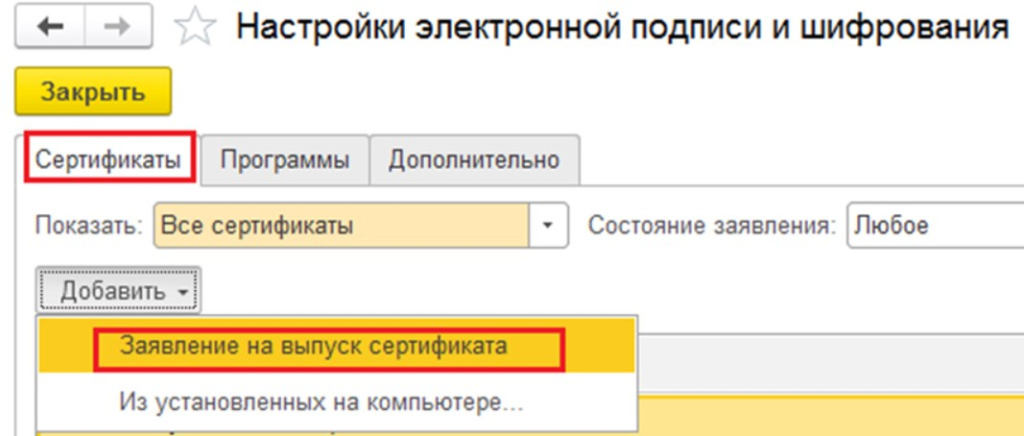
Task: Select Из установленных на компьютере... option
Action: tap(320, 404)
